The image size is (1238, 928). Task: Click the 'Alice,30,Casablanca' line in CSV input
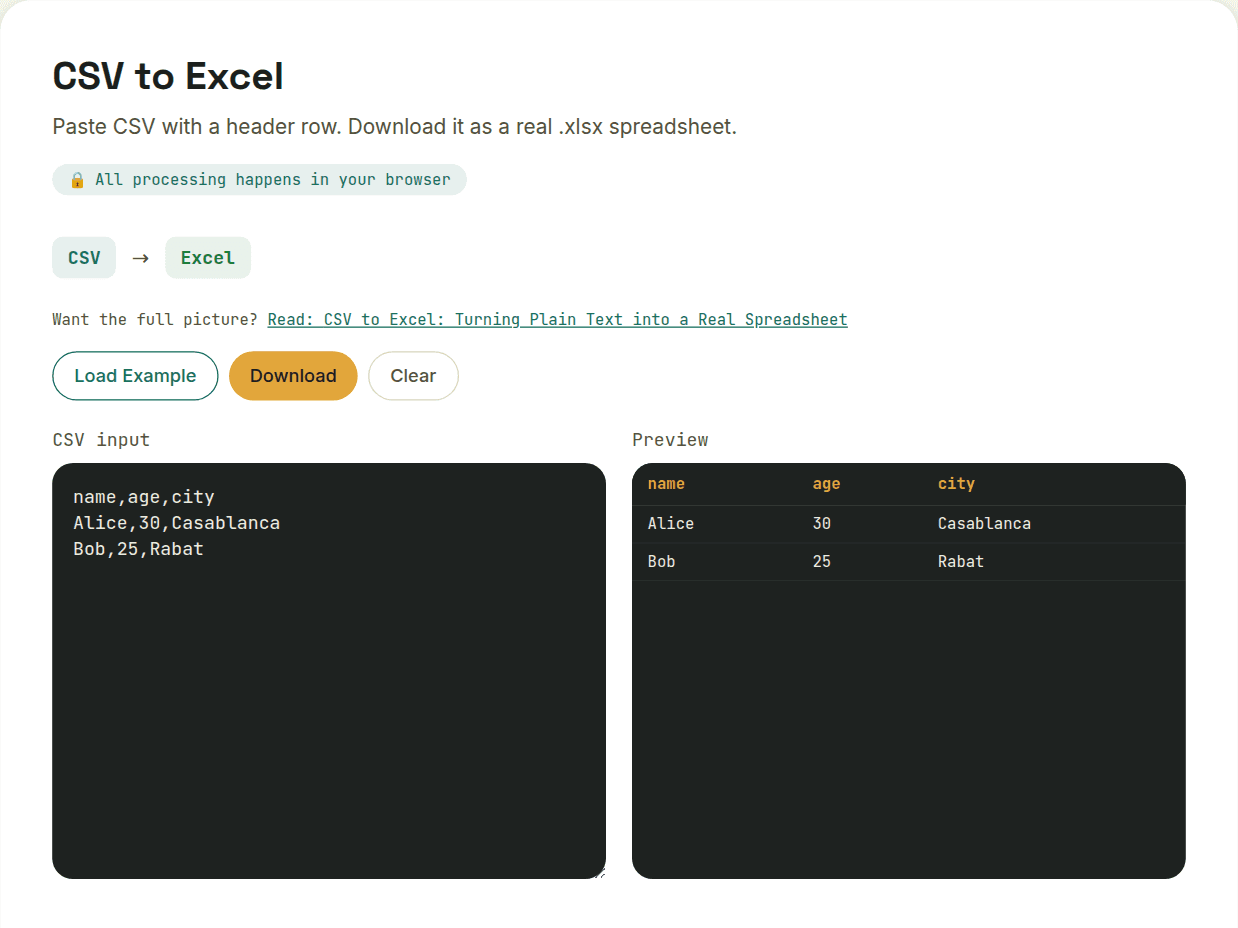[x=177, y=523]
